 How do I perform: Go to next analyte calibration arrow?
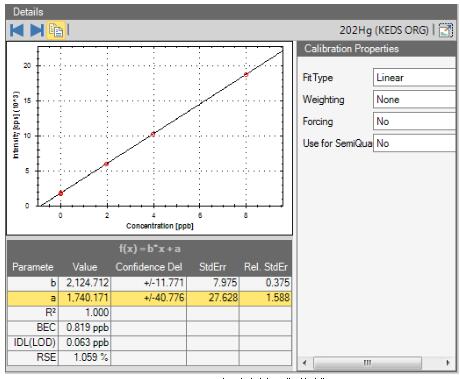coord(37,30)
